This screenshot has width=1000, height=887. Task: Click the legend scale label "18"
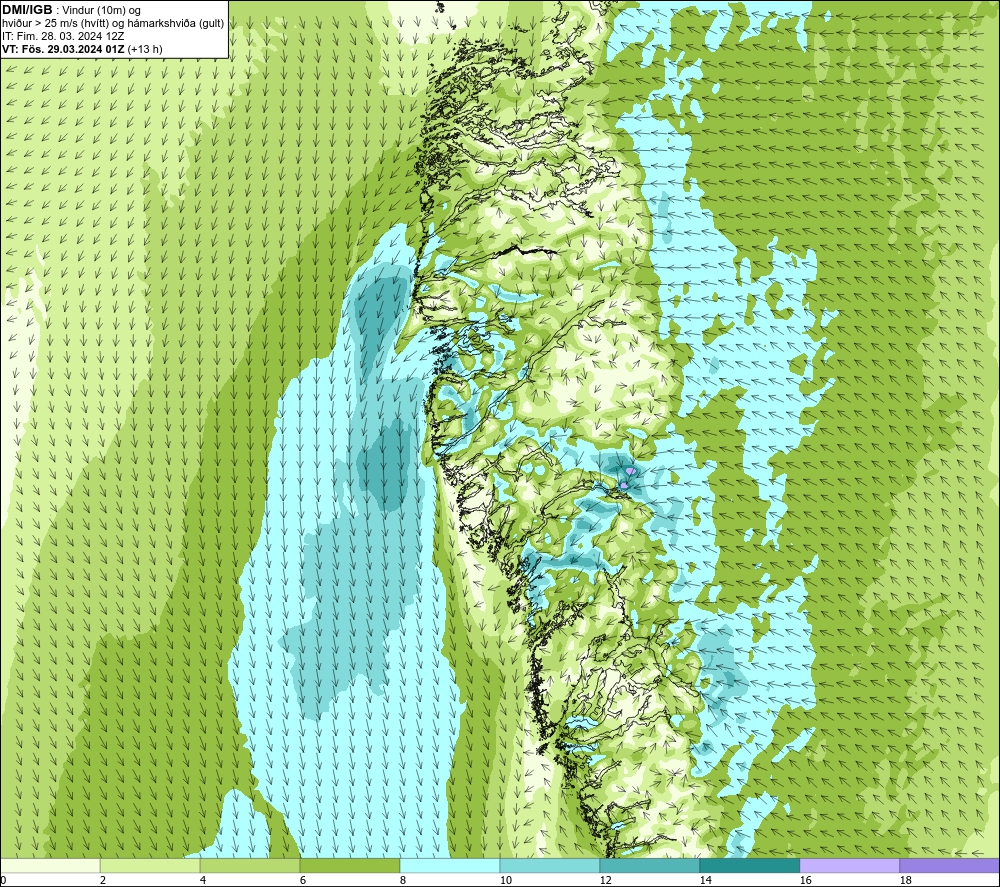(906, 881)
